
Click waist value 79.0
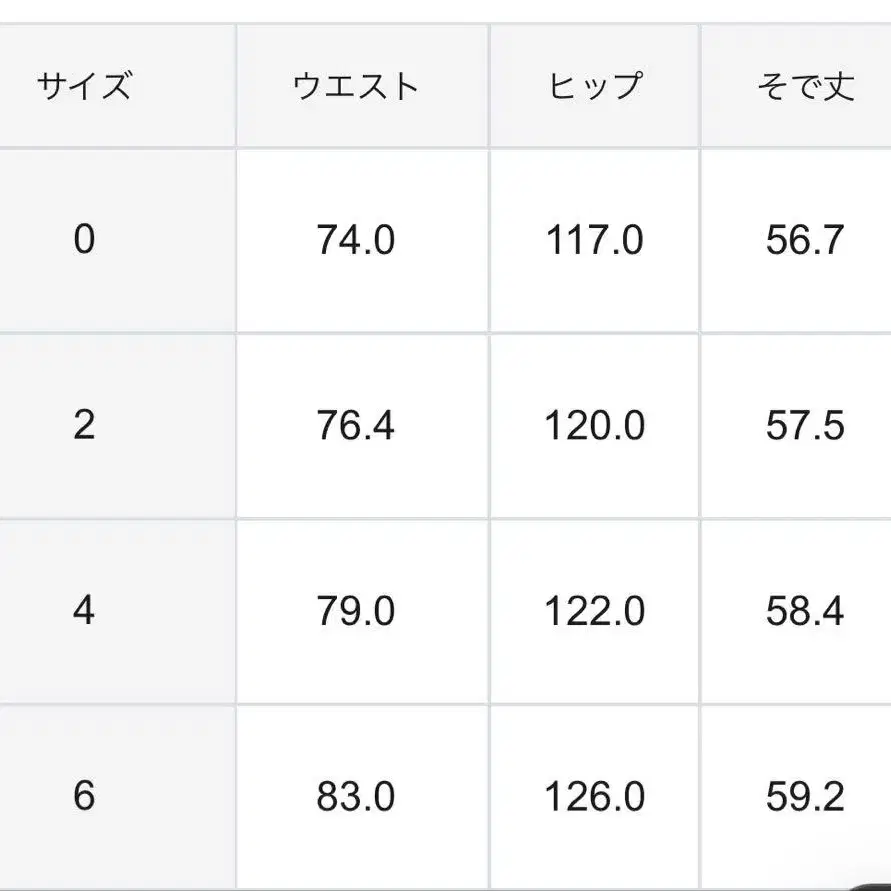(356, 611)
